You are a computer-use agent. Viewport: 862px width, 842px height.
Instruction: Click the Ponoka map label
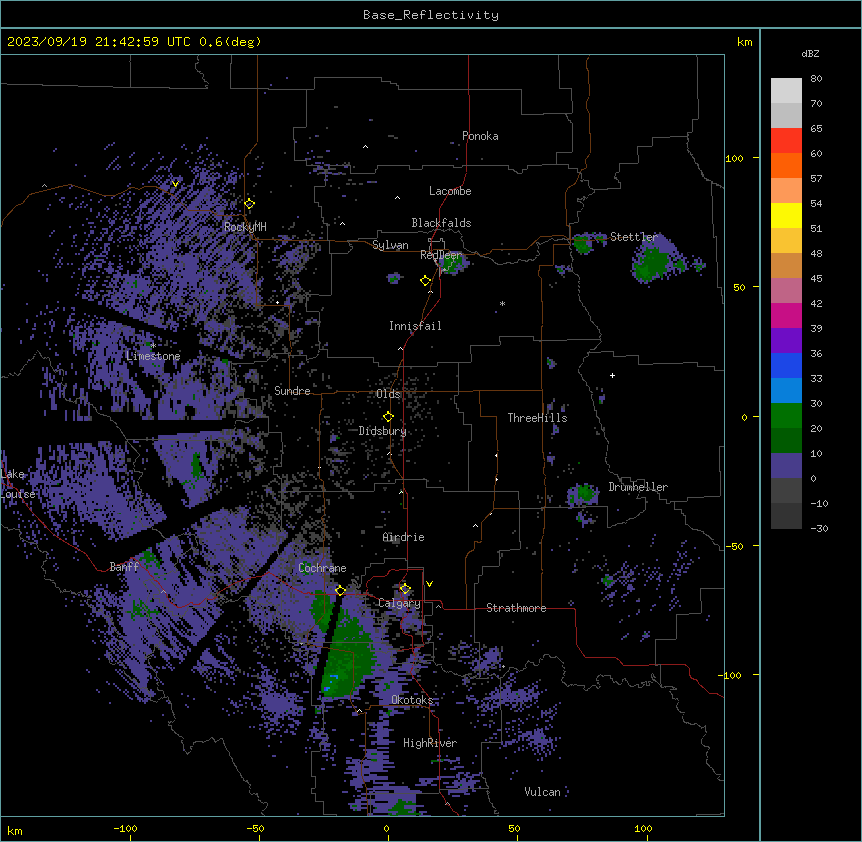(480, 136)
